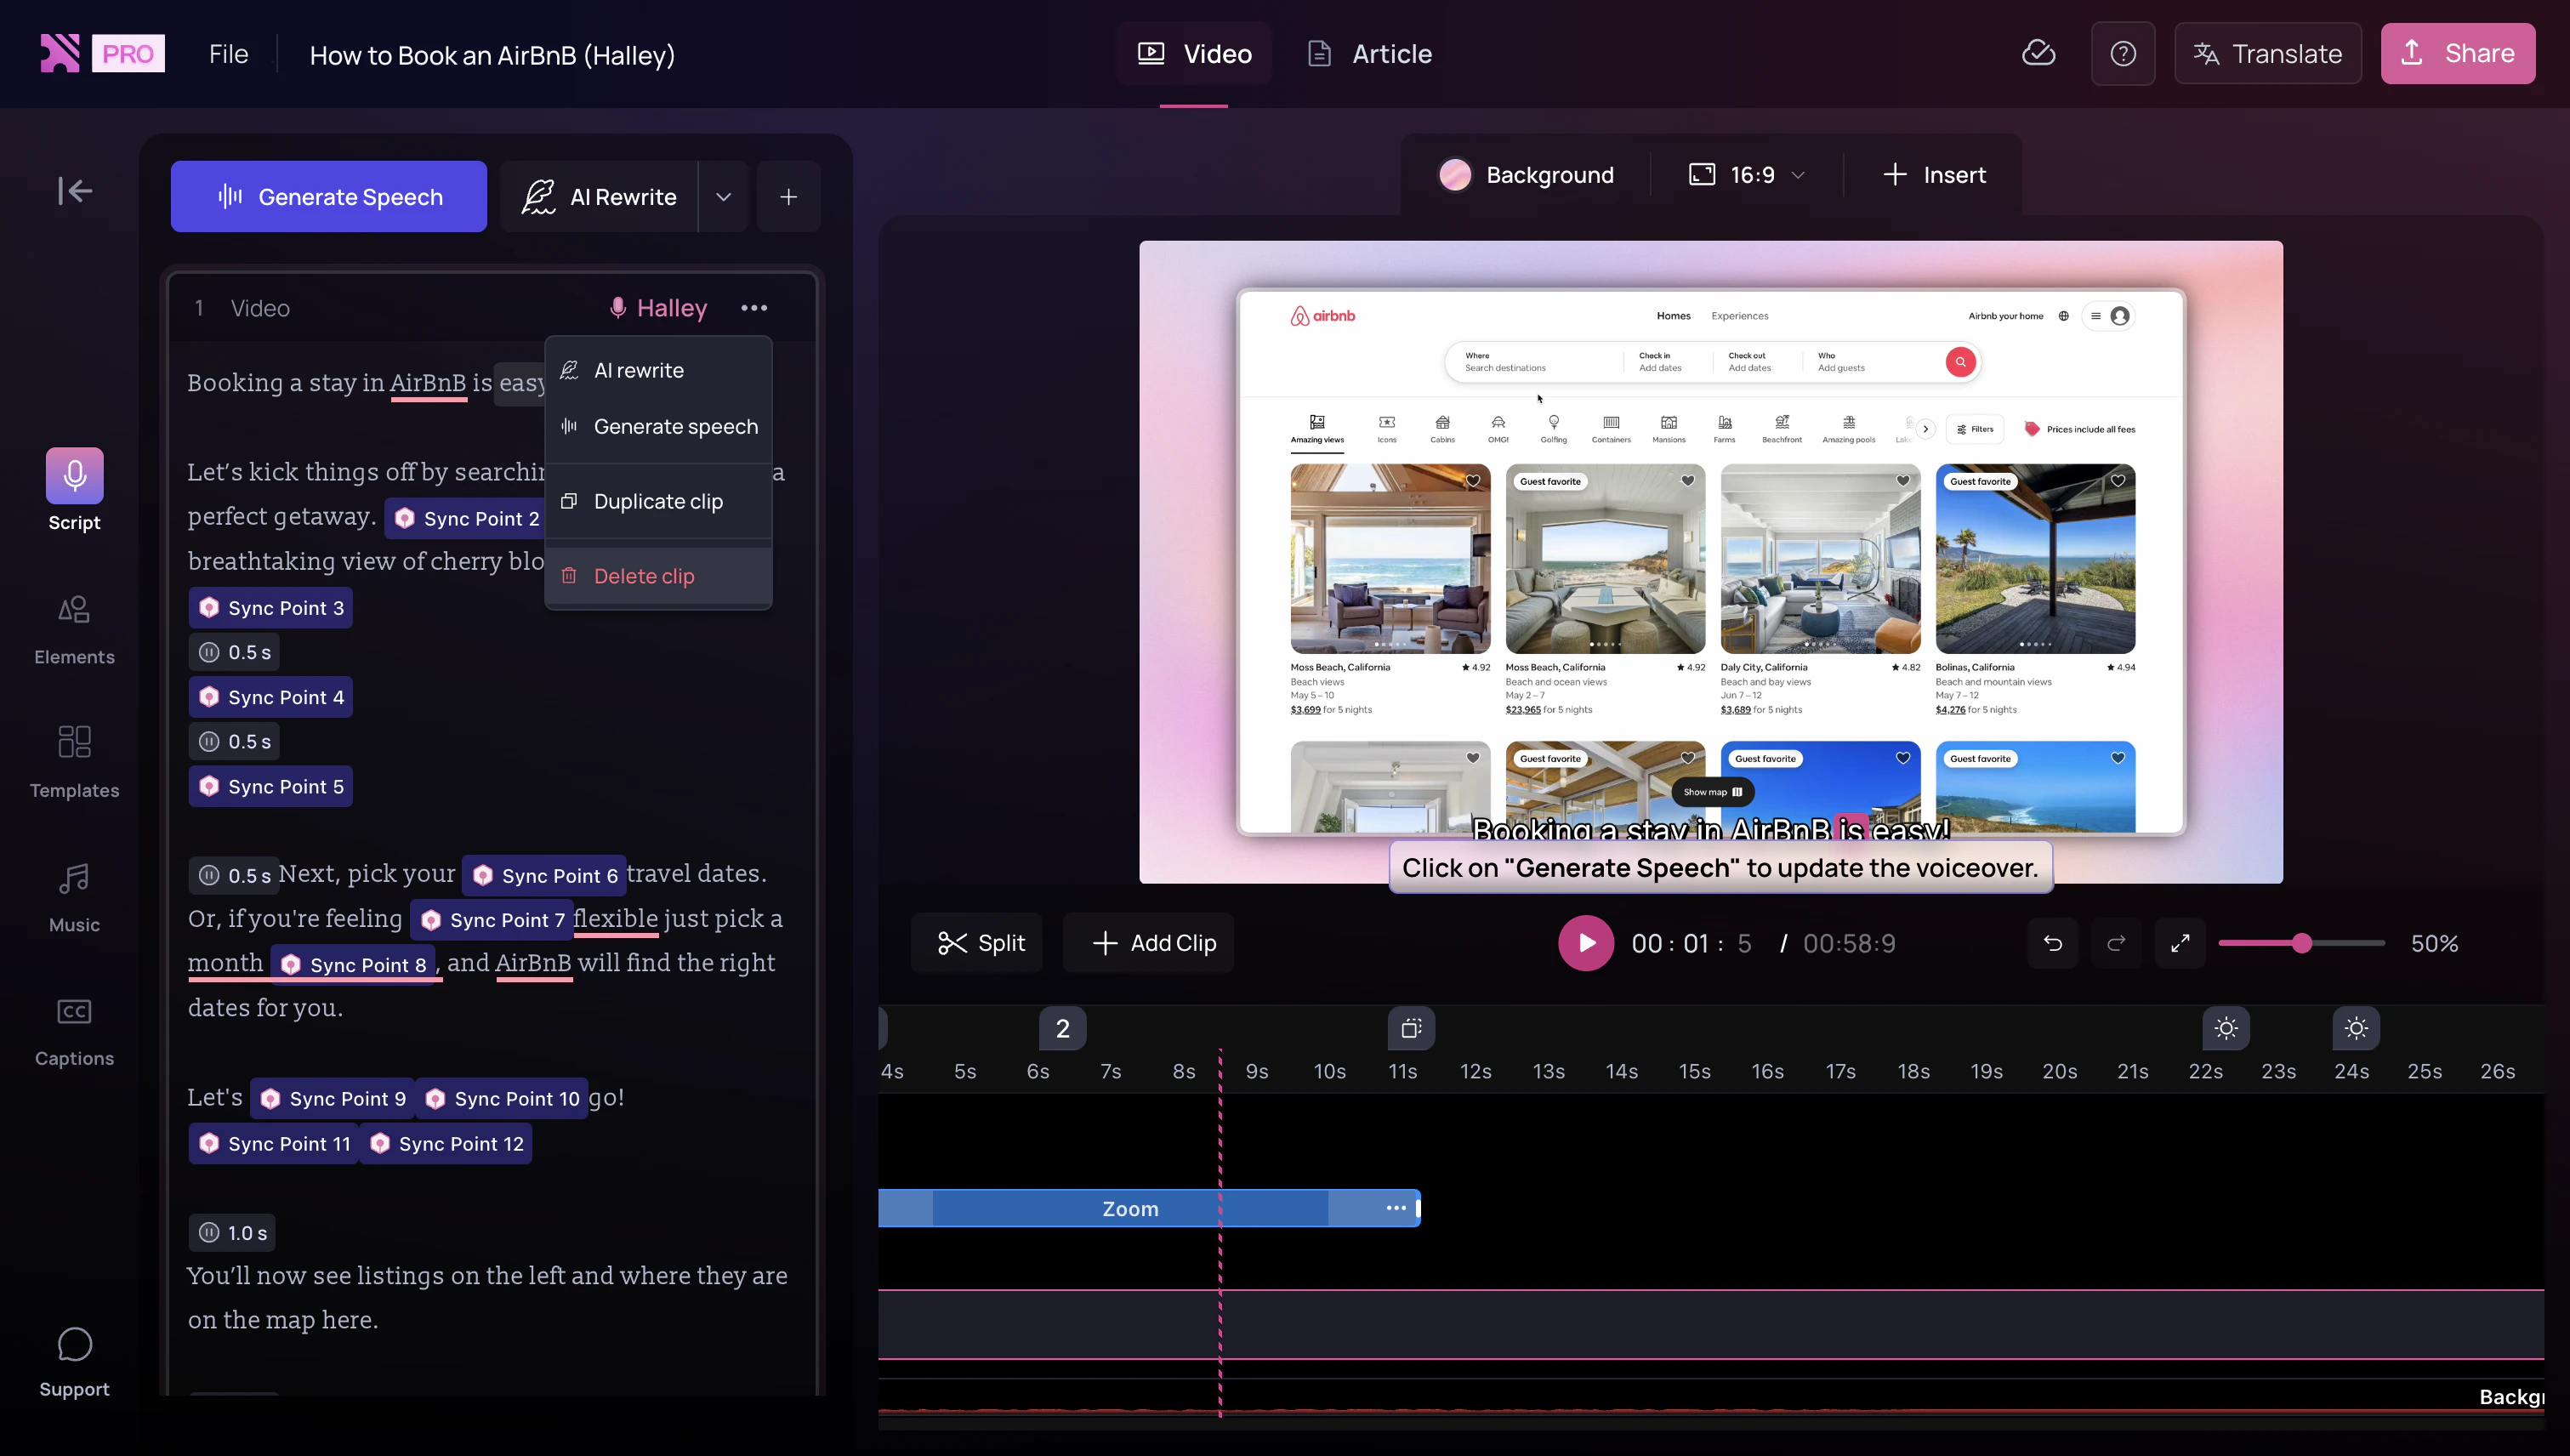Click the Sync Point 6 chip
The height and width of the screenshot is (1456, 2570).
pyautogui.click(x=545, y=875)
